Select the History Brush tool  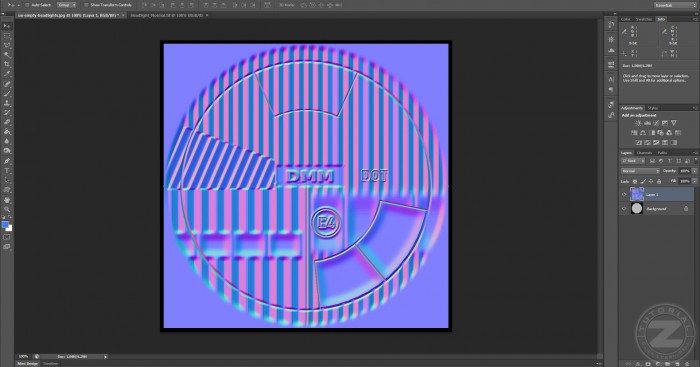[x=7, y=113]
